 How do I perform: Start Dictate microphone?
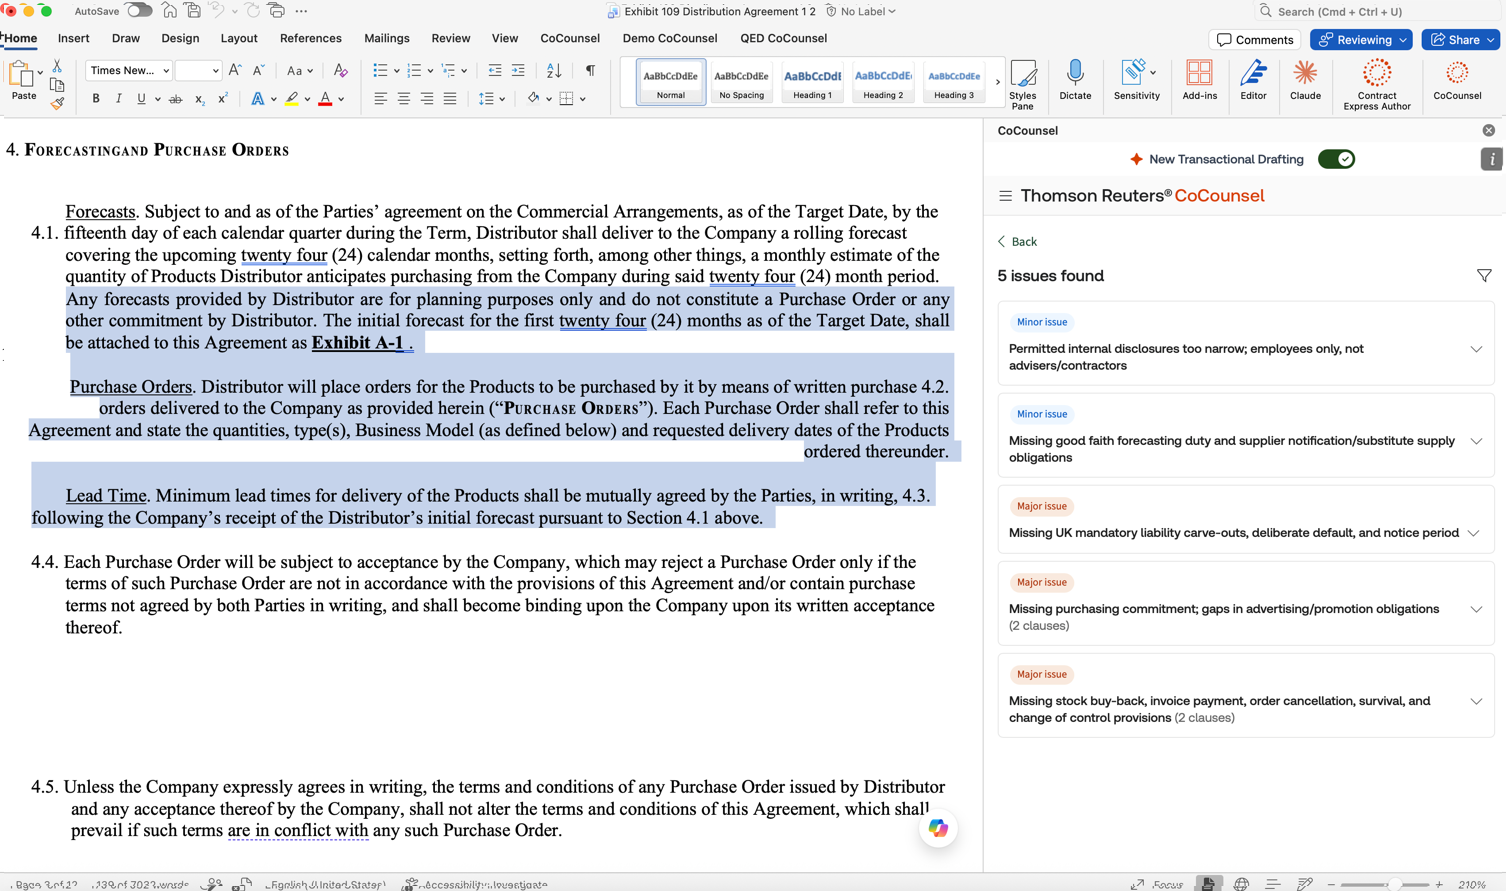pyautogui.click(x=1075, y=80)
